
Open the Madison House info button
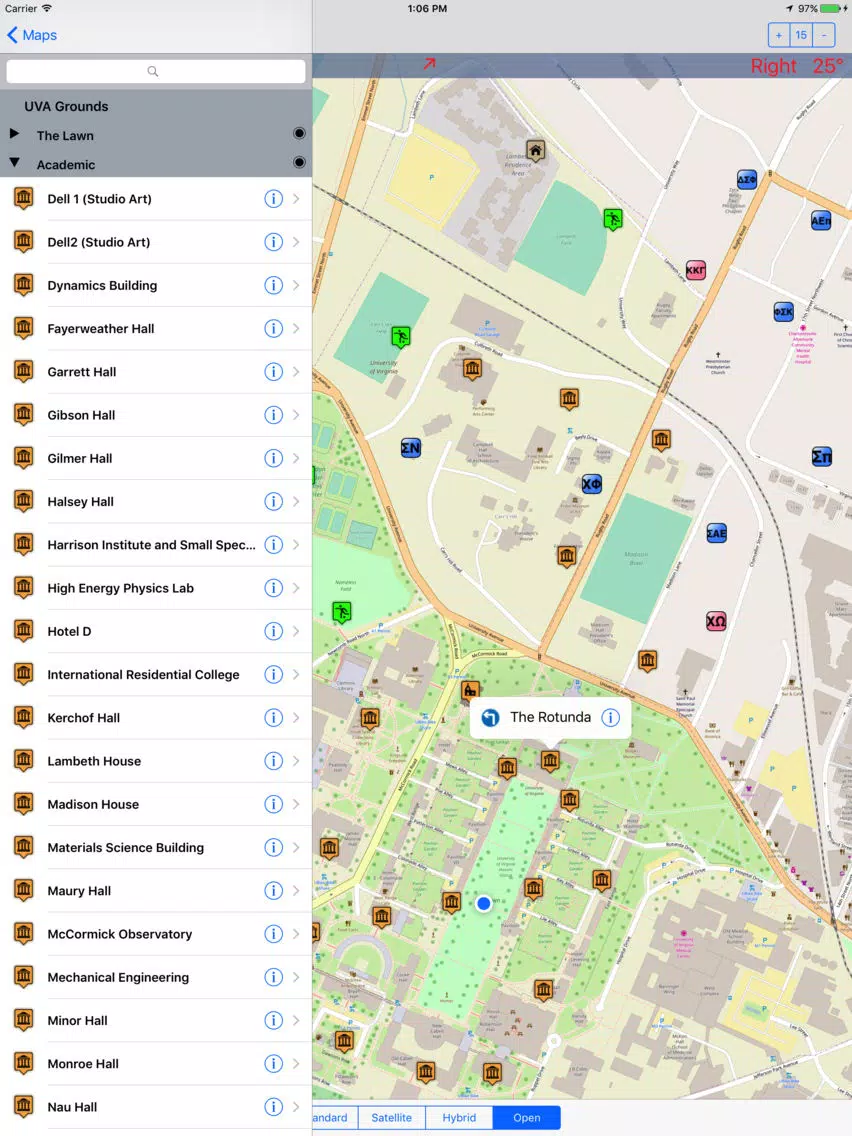pos(273,804)
